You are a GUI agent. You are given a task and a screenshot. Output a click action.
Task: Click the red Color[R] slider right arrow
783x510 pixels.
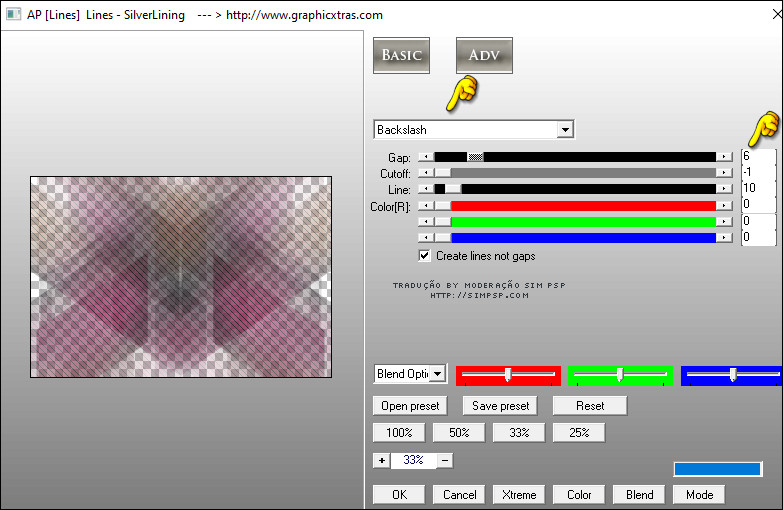point(723,205)
